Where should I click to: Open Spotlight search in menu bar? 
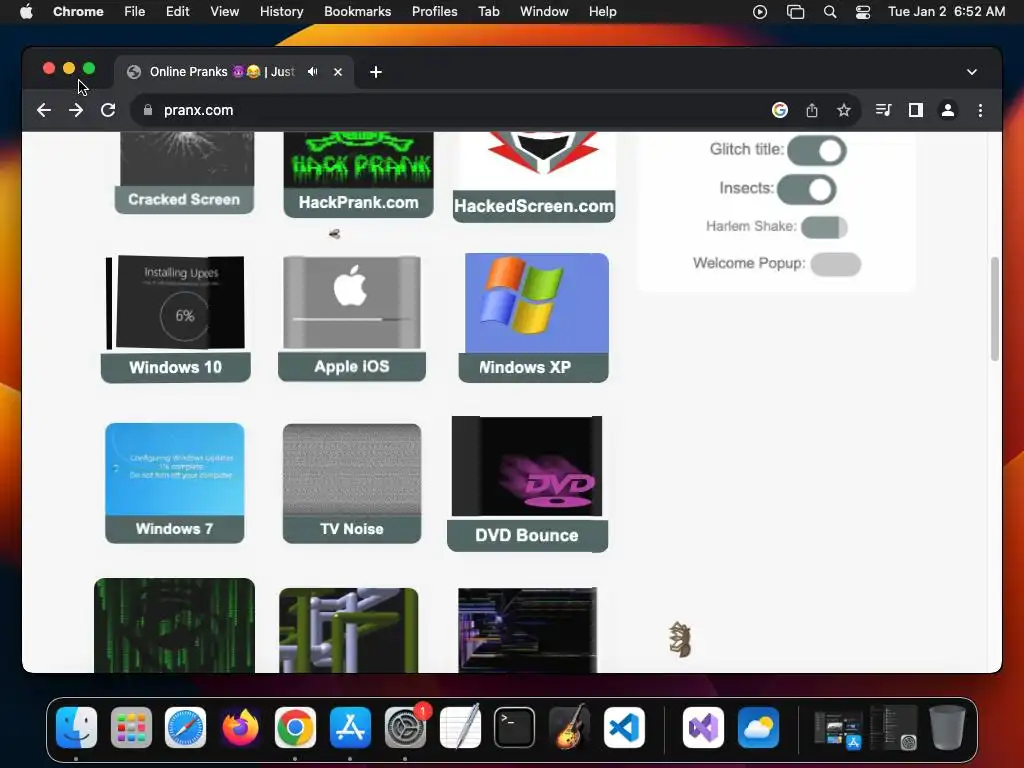830,11
